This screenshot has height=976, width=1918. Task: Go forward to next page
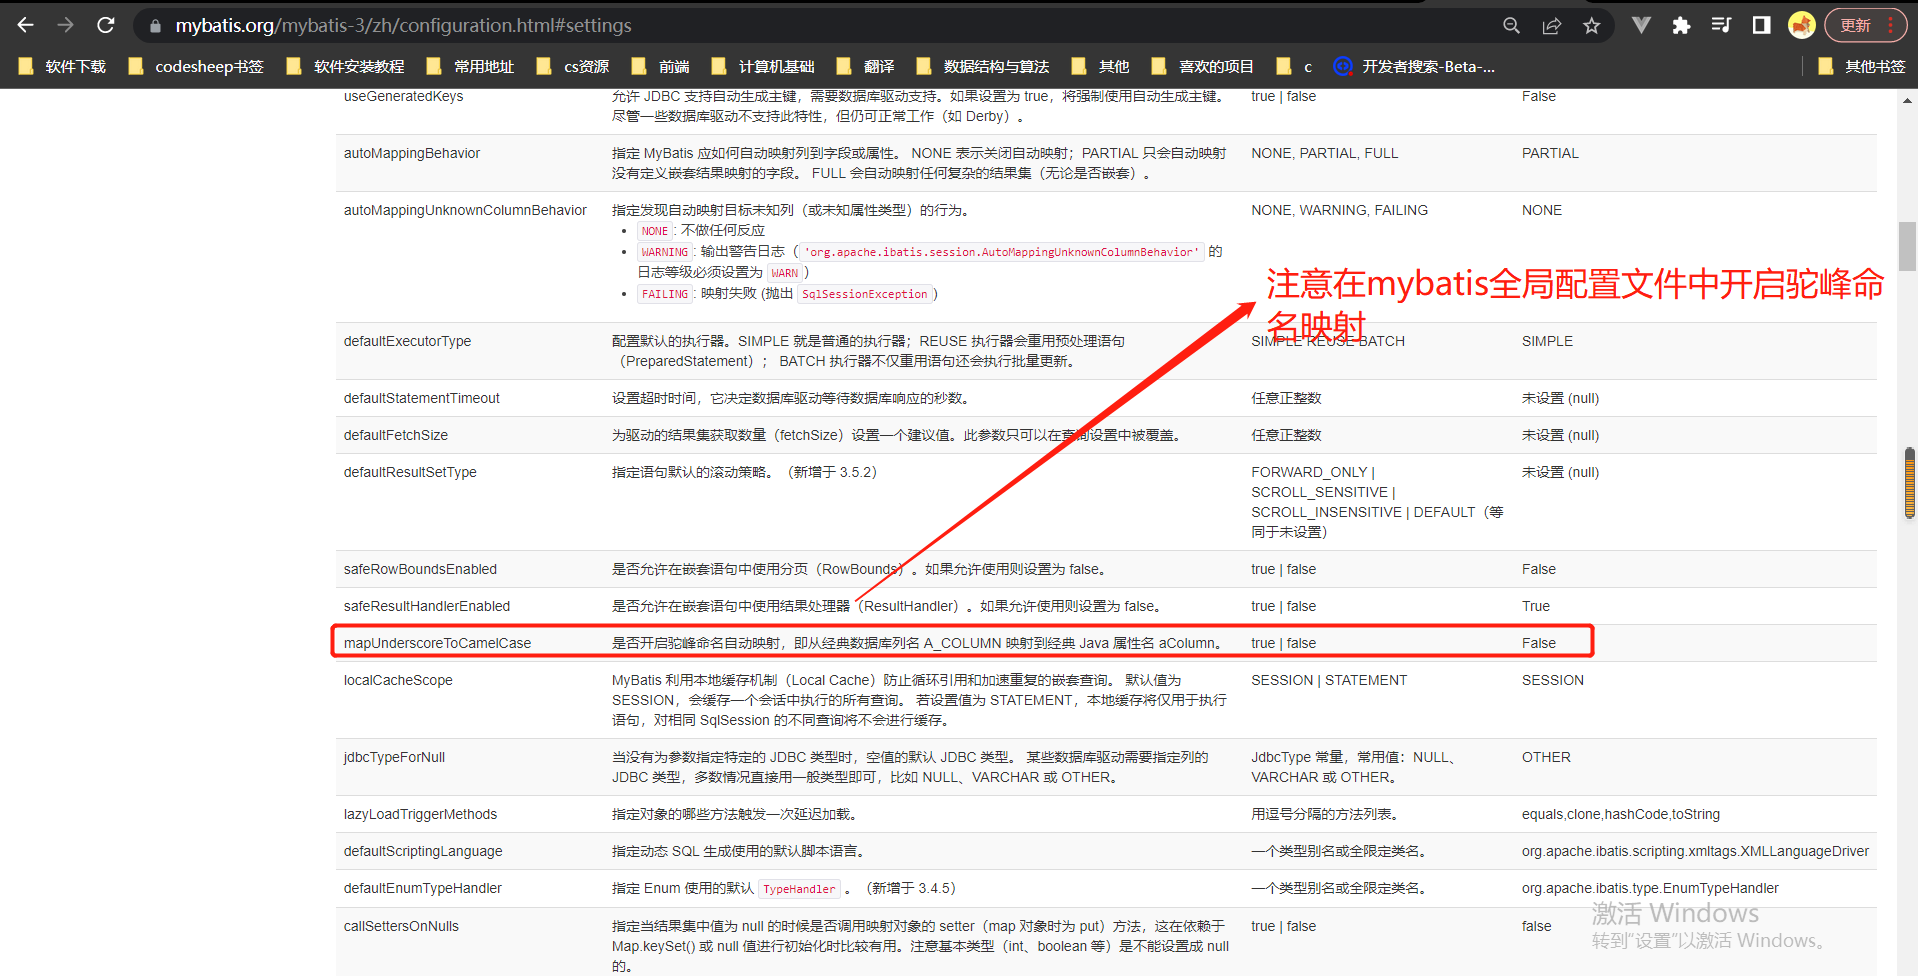tap(66, 25)
